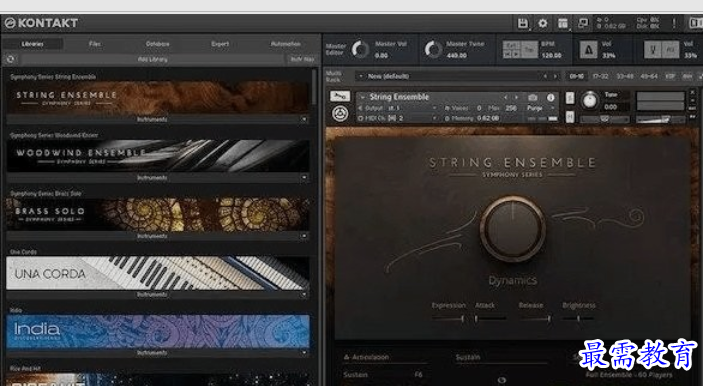Click the NI logo panel icon at top right

tap(696, 23)
